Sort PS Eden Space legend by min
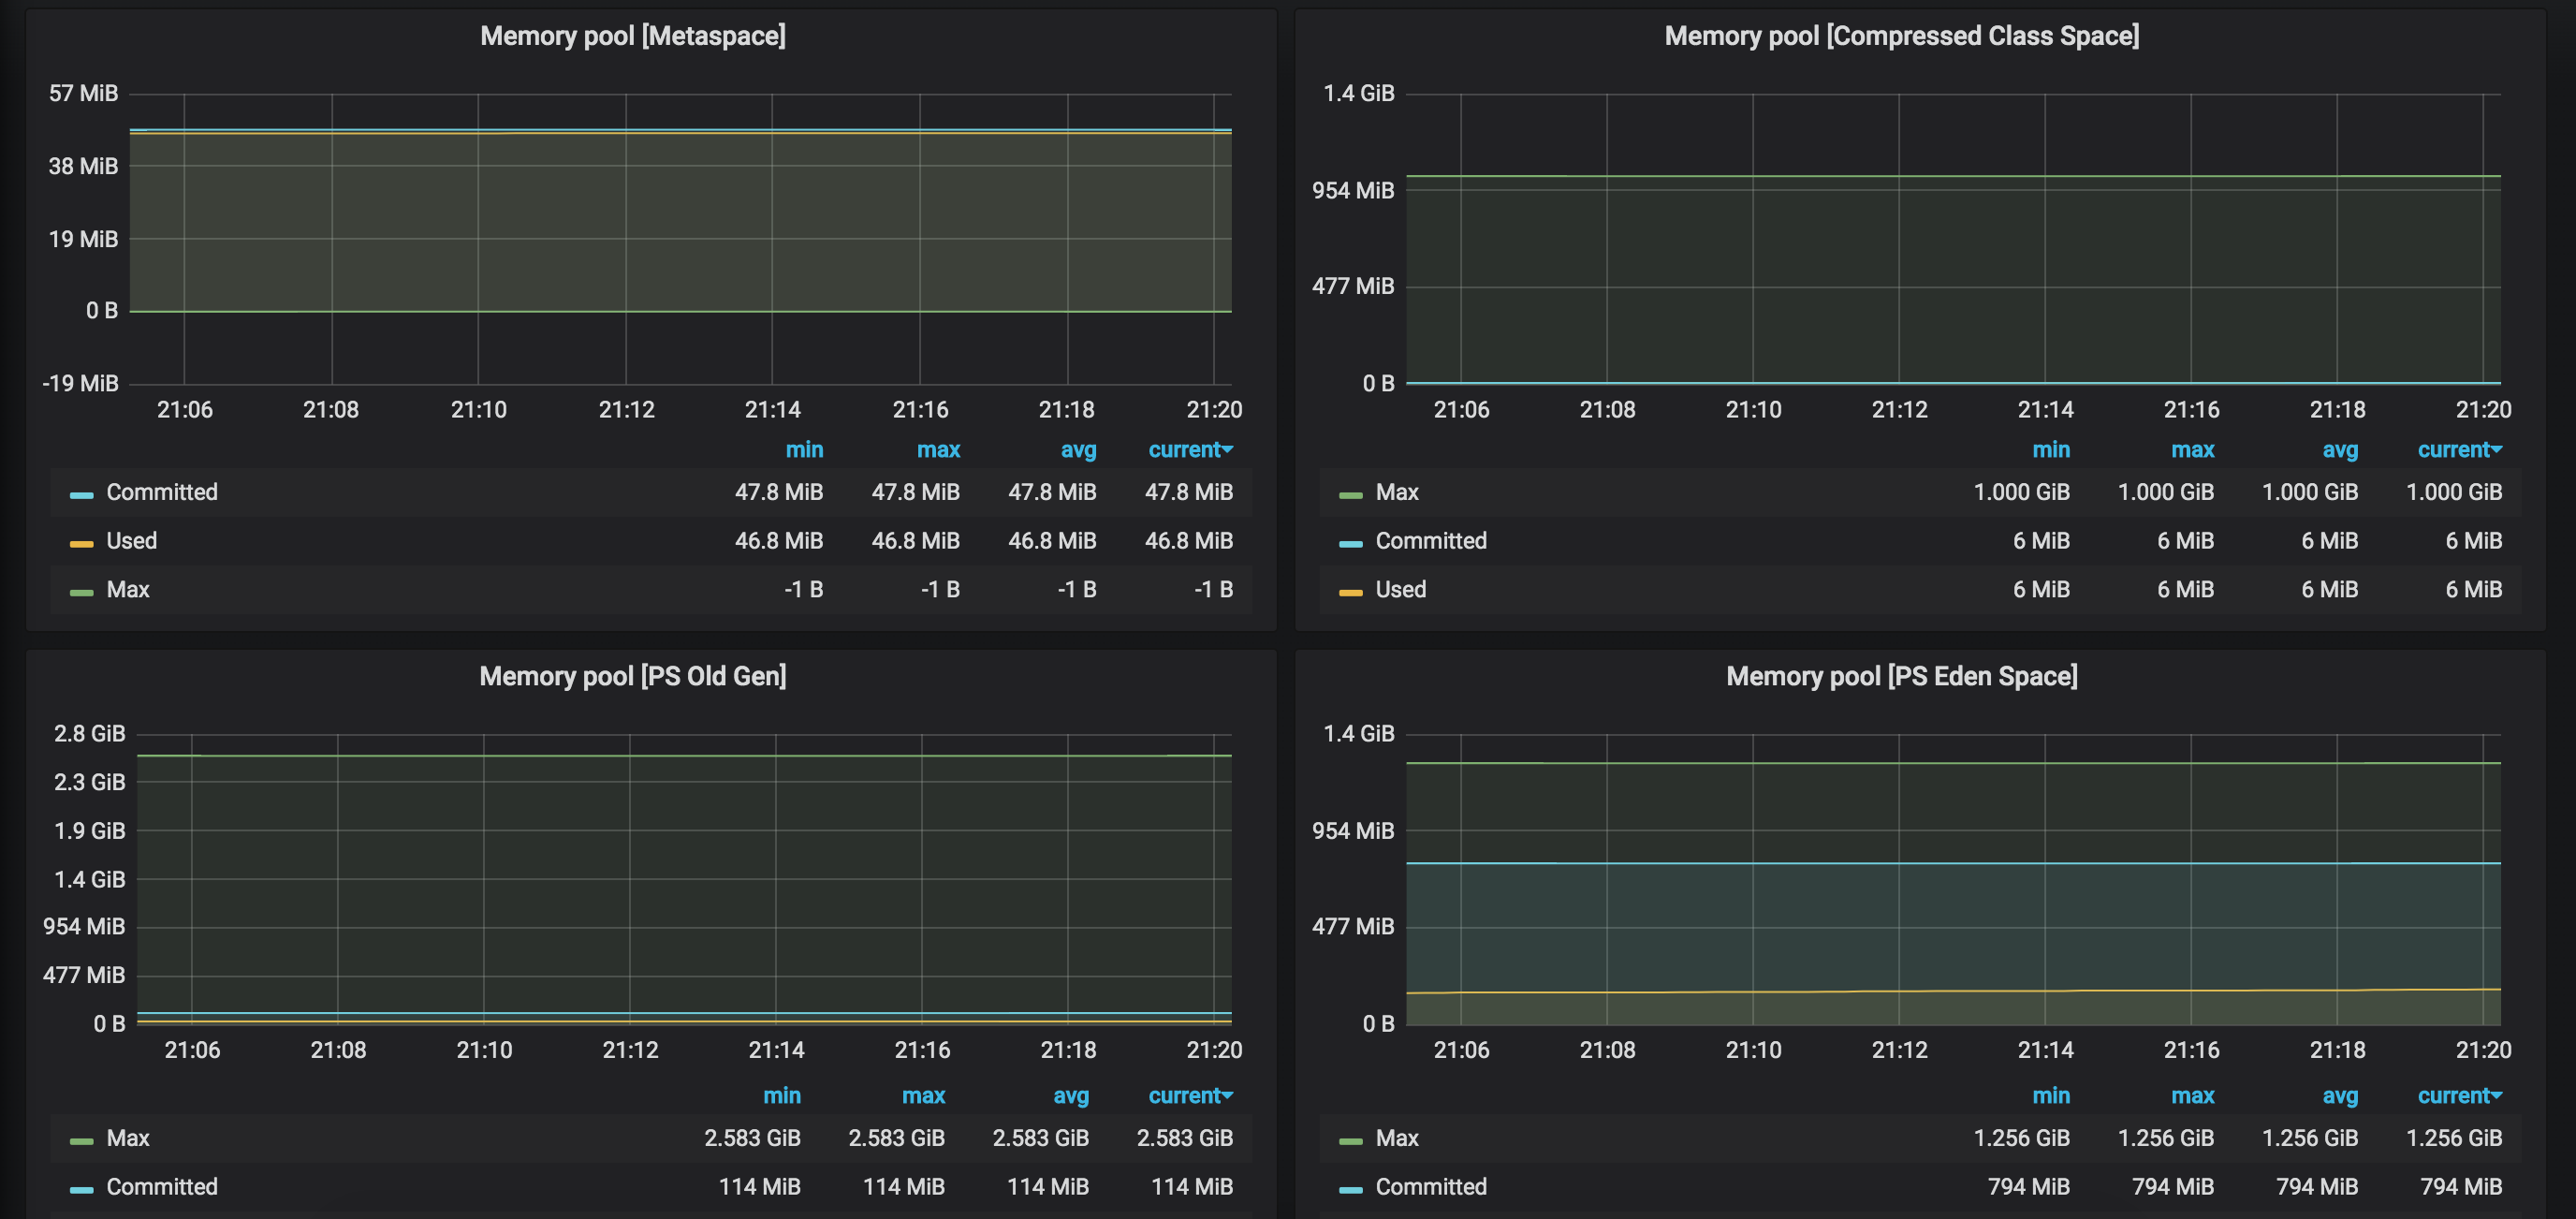 2051,1096
